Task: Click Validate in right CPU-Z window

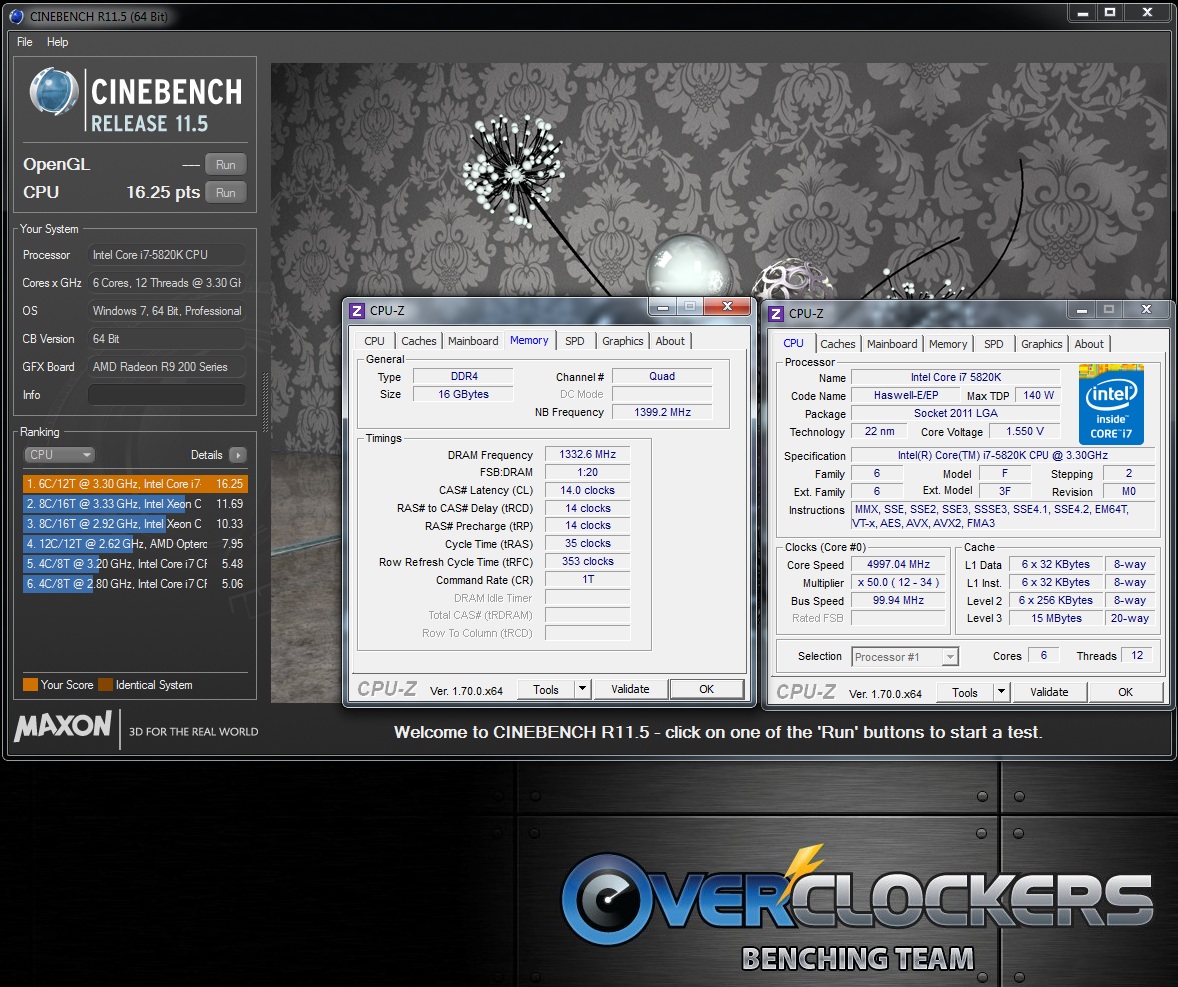Action: [1050, 693]
